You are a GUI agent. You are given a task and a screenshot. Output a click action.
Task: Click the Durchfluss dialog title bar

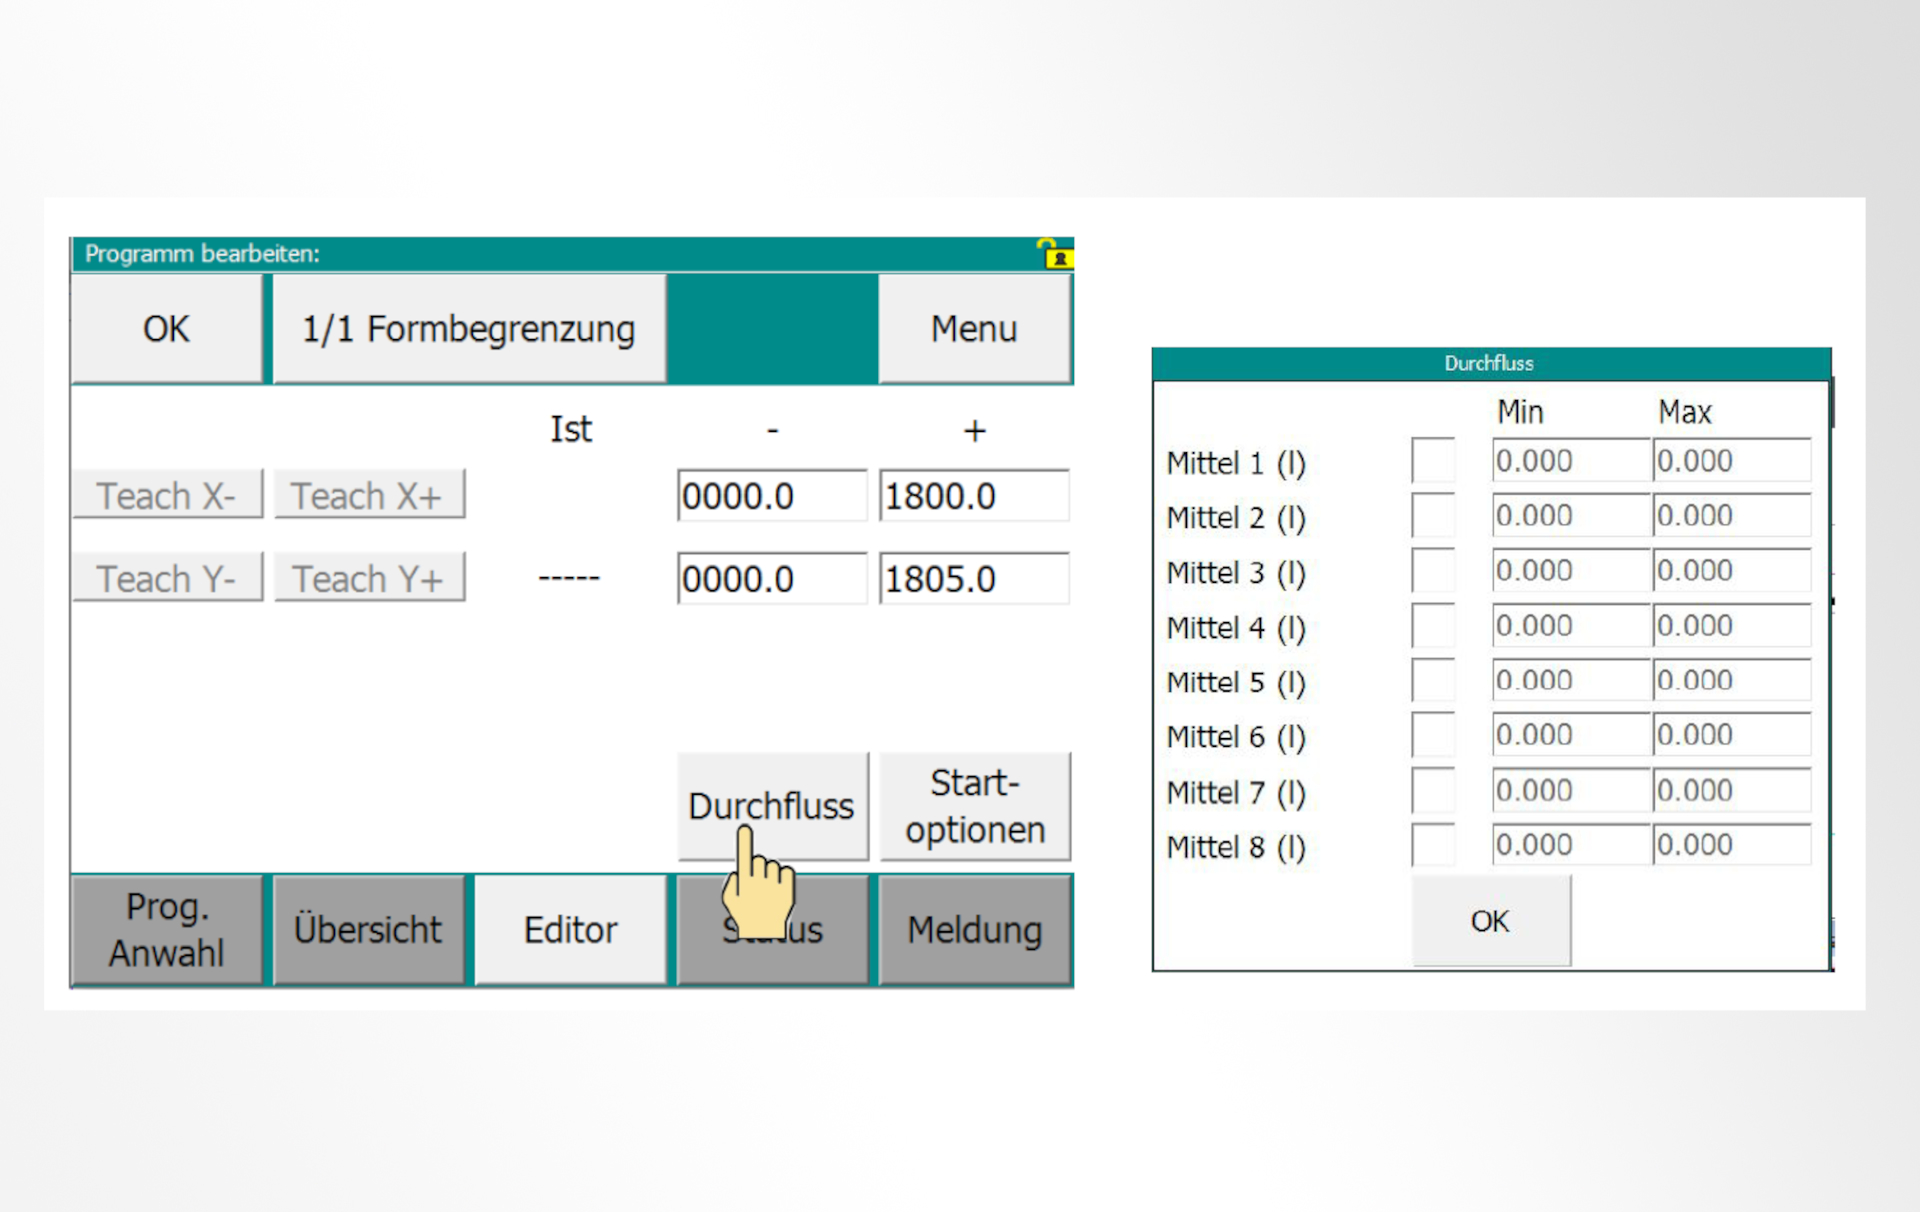[1491, 364]
